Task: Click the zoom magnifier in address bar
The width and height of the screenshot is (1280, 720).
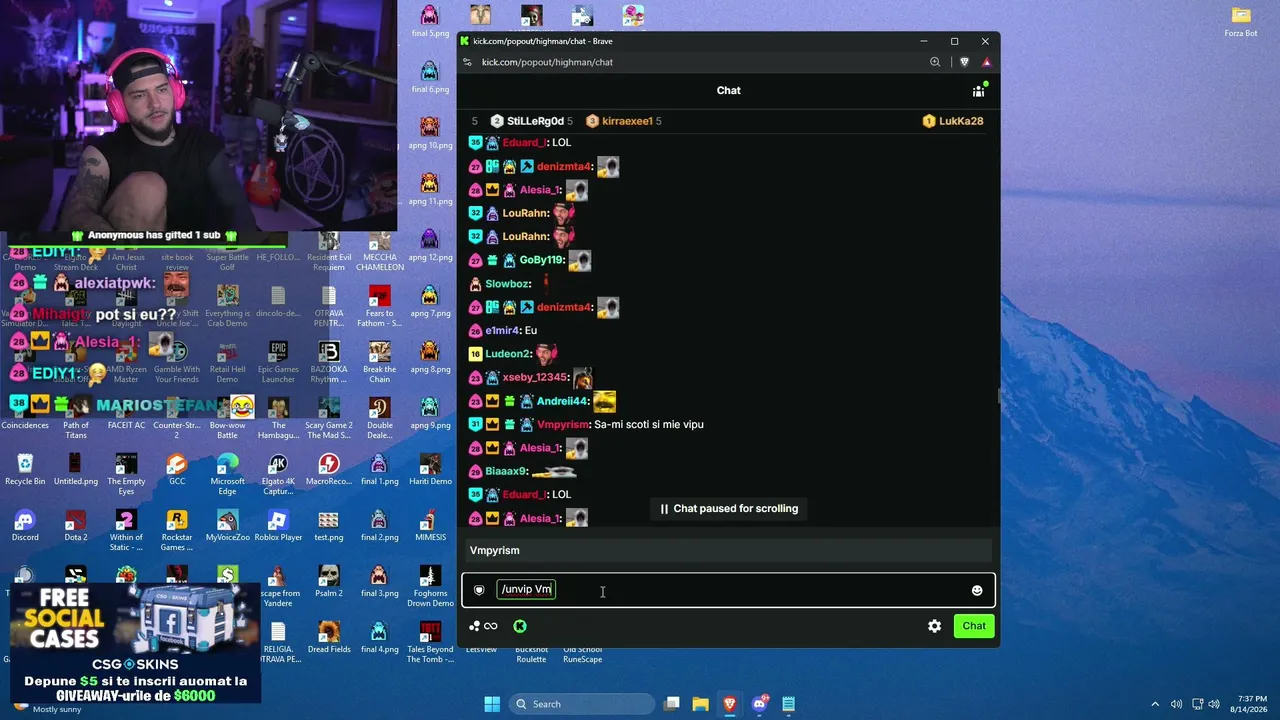Action: pos(935,62)
